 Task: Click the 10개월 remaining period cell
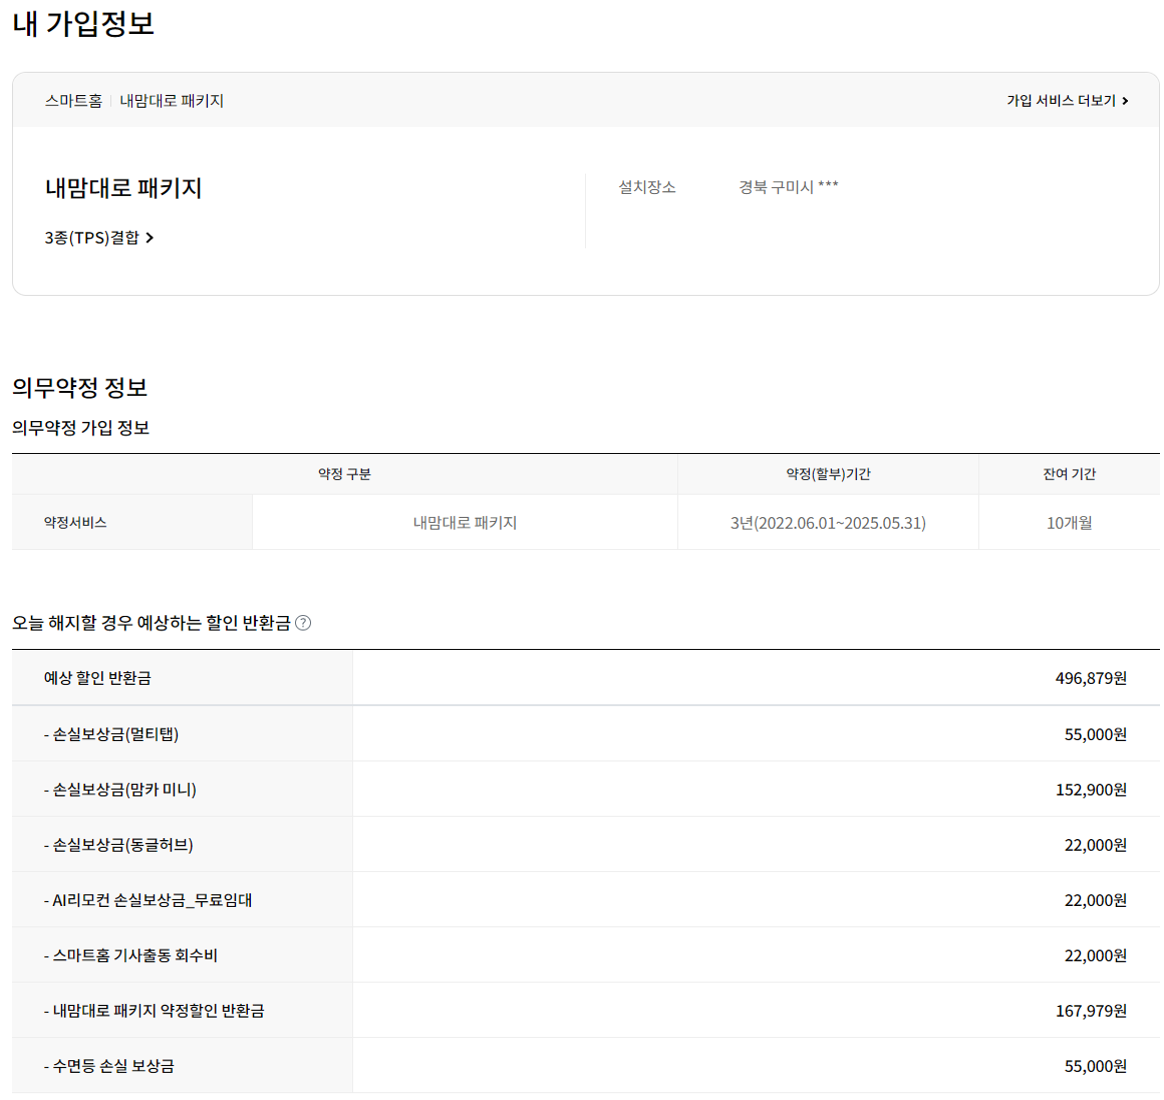click(1068, 523)
